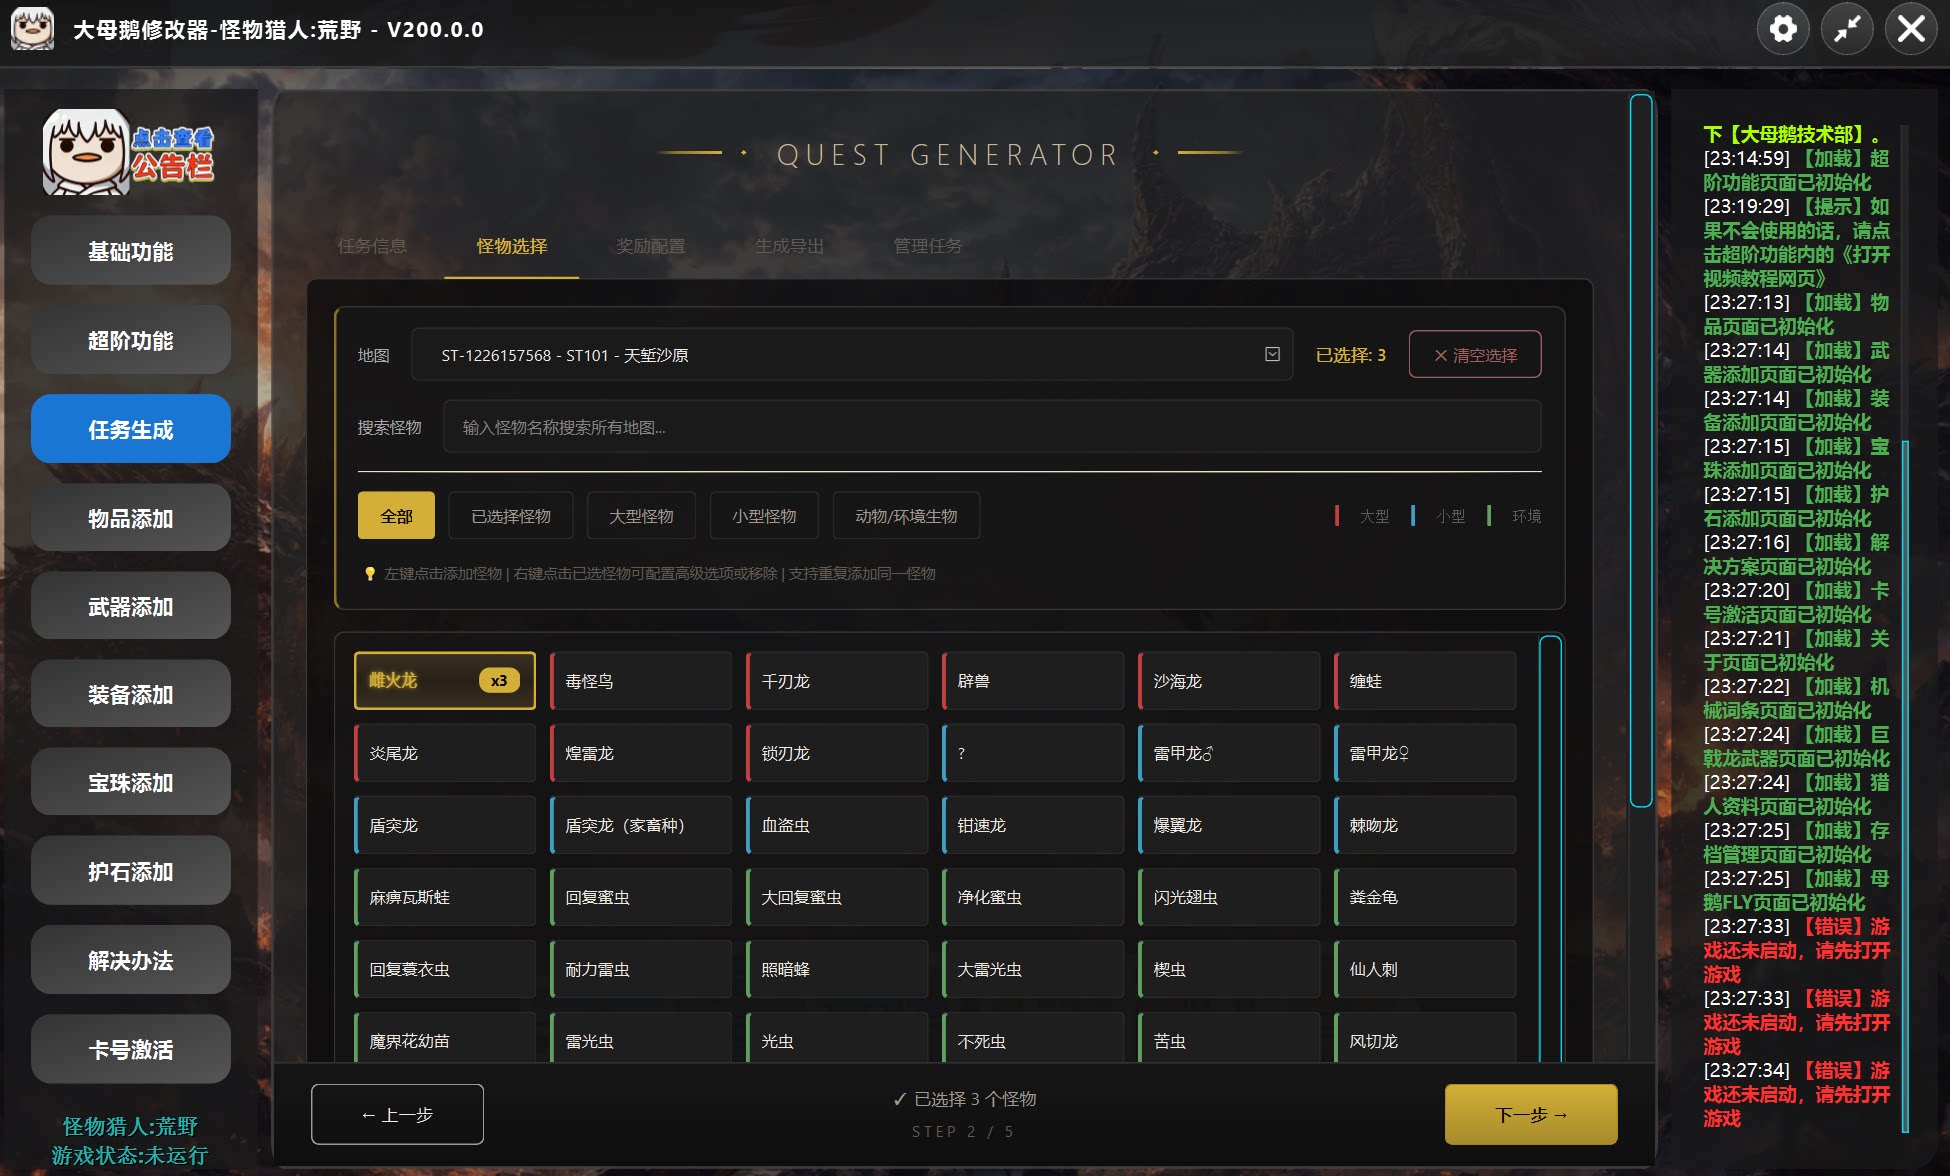Image resolution: width=1950 pixels, height=1176 pixels.
Task: Add the 大雷光虫 creature
Action: point(1033,969)
